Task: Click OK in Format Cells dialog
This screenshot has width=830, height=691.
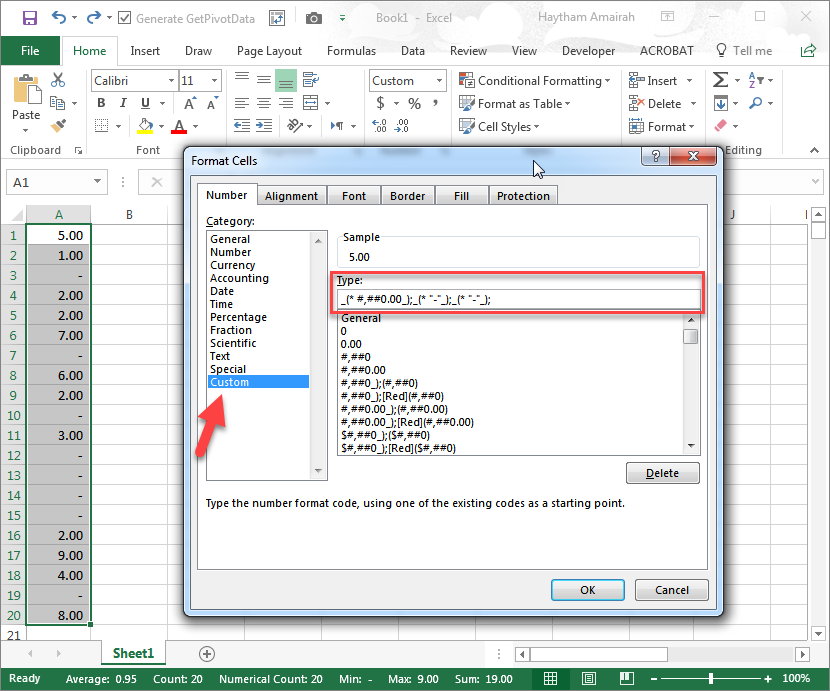Action: coord(588,590)
